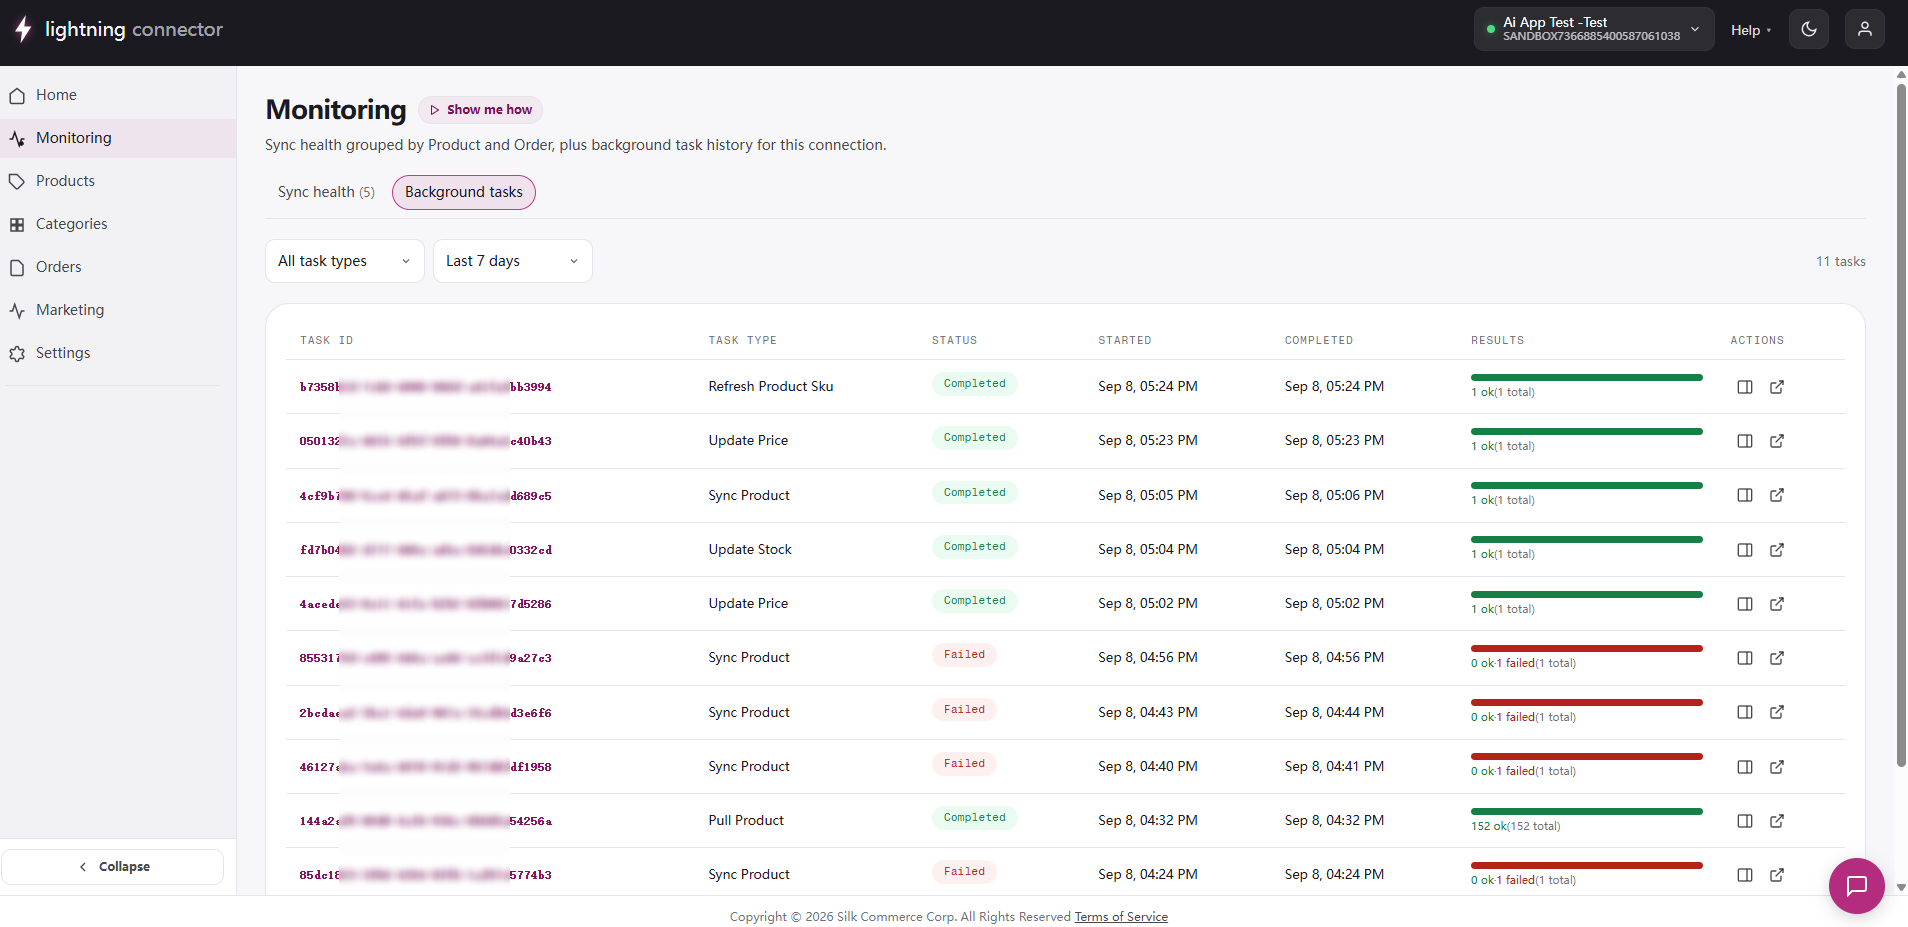This screenshot has width=1908, height=927.
Task: Open external link for Pull Product task
Action: [1777, 821]
